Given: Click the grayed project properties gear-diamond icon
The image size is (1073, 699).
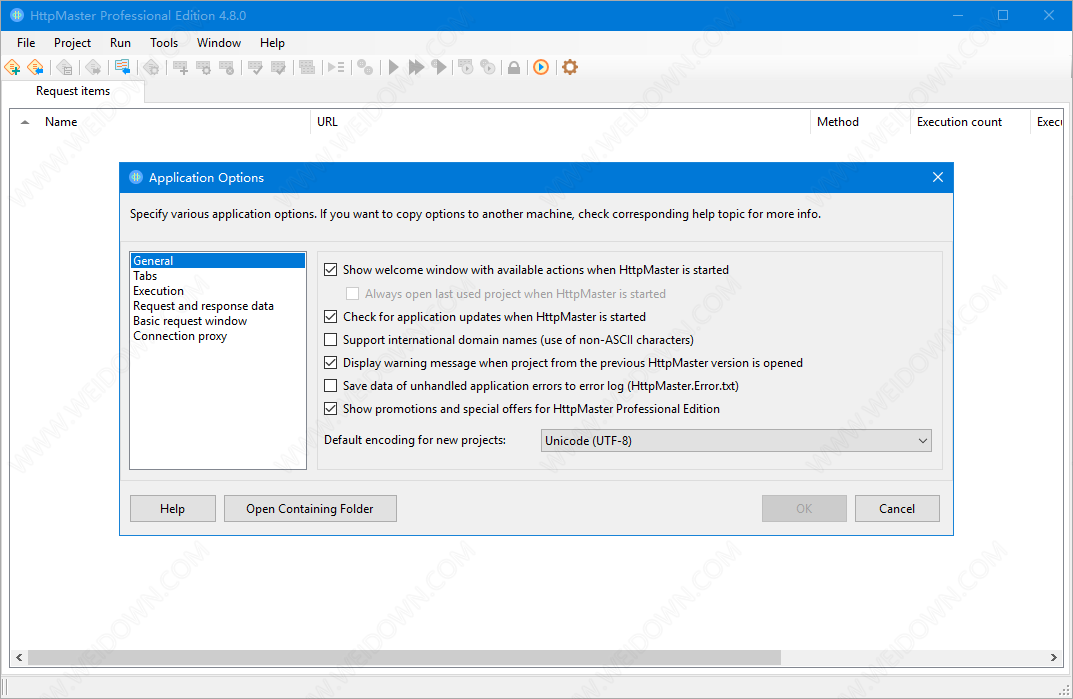Looking at the screenshot, I should [x=151, y=67].
